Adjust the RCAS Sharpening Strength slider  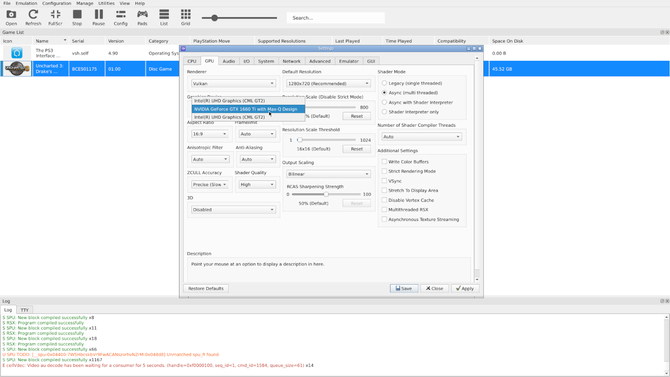pyautogui.click(x=326, y=194)
